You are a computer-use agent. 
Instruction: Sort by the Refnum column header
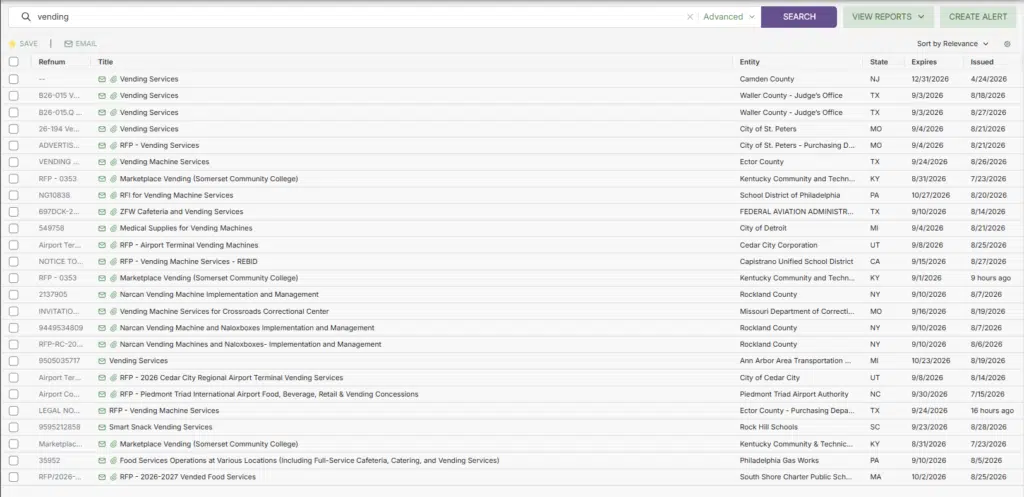click(x=52, y=62)
